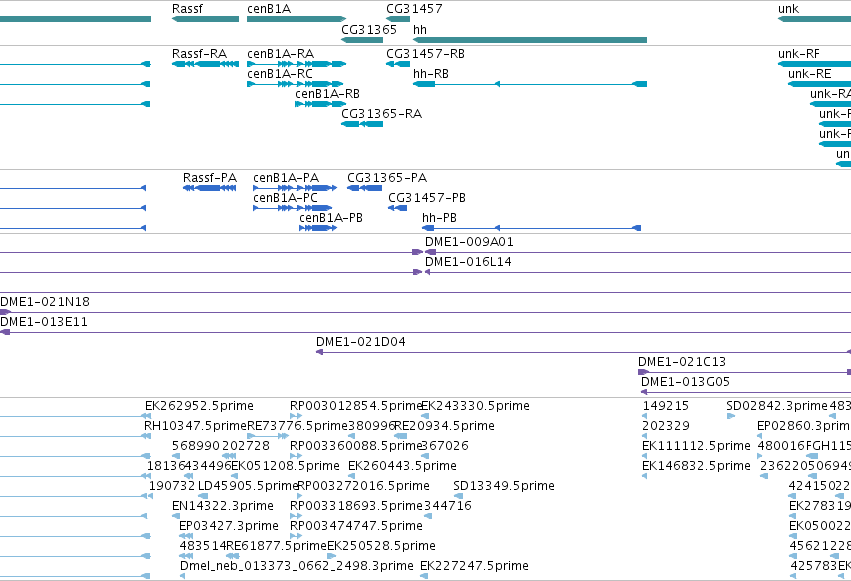This screenshot has height=581, width=851.
Task: Select the 367026 EST label
Action: click(x=444, y=446)
